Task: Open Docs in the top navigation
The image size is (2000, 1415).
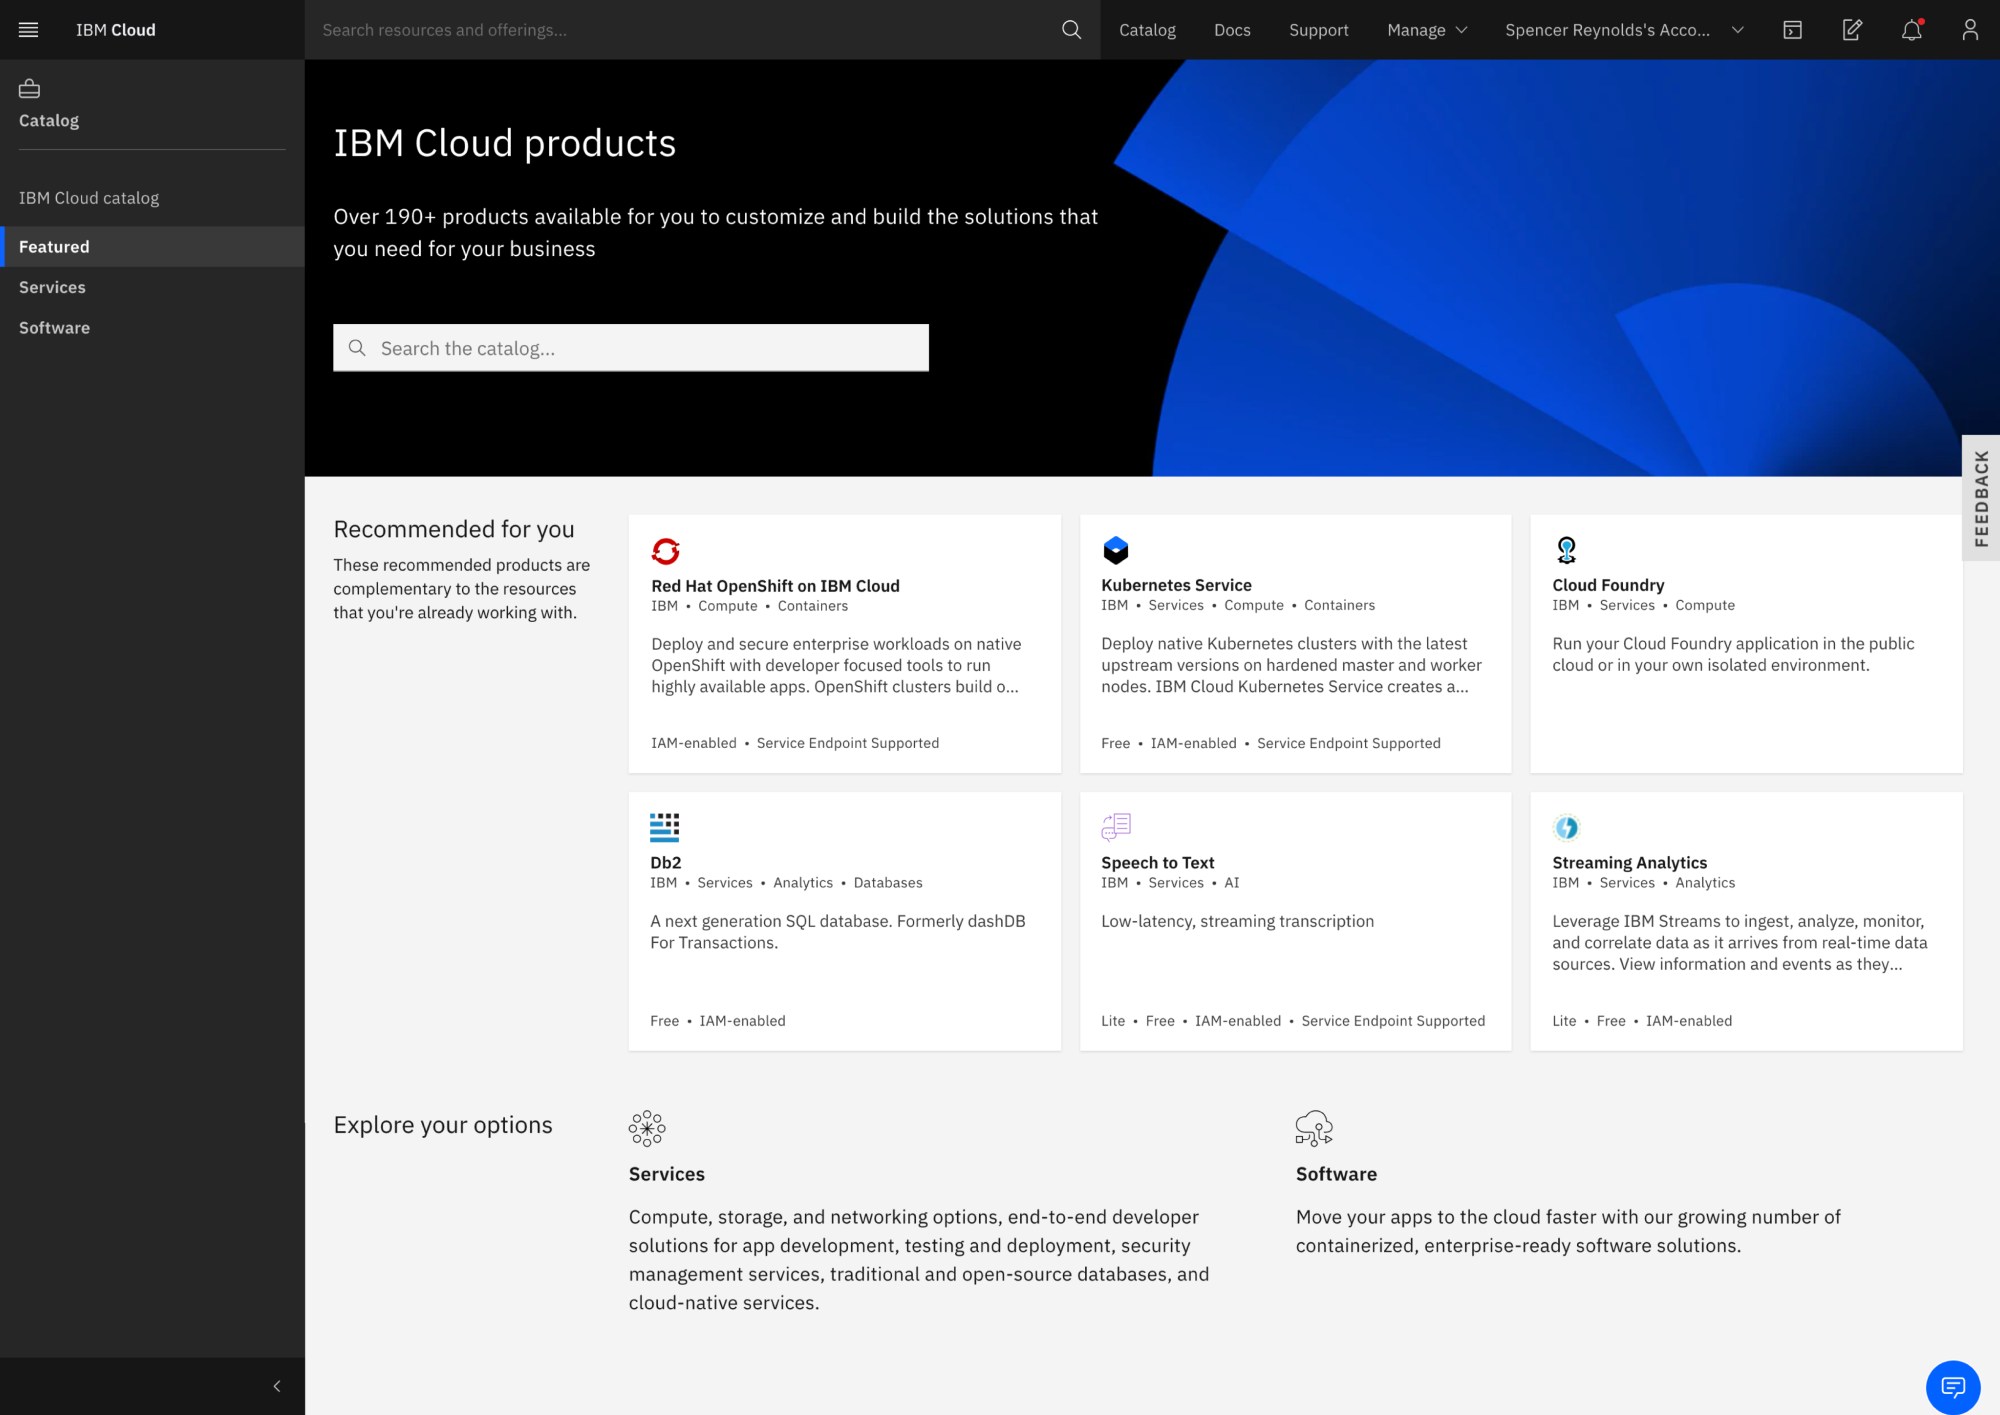Action: 1232,30
